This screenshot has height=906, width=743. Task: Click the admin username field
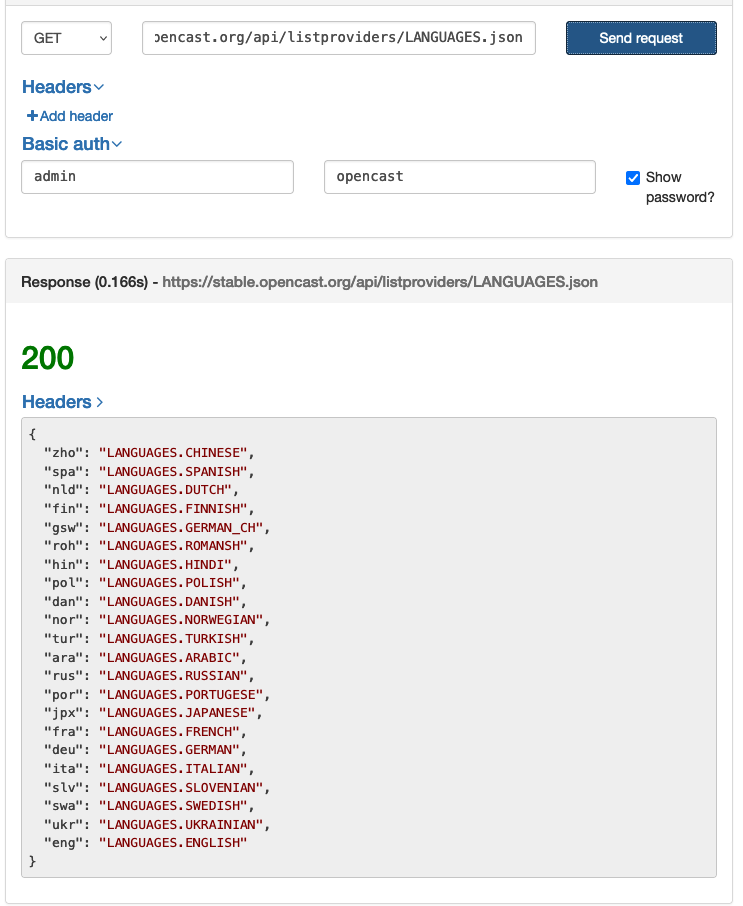click(x=157, y=177)
